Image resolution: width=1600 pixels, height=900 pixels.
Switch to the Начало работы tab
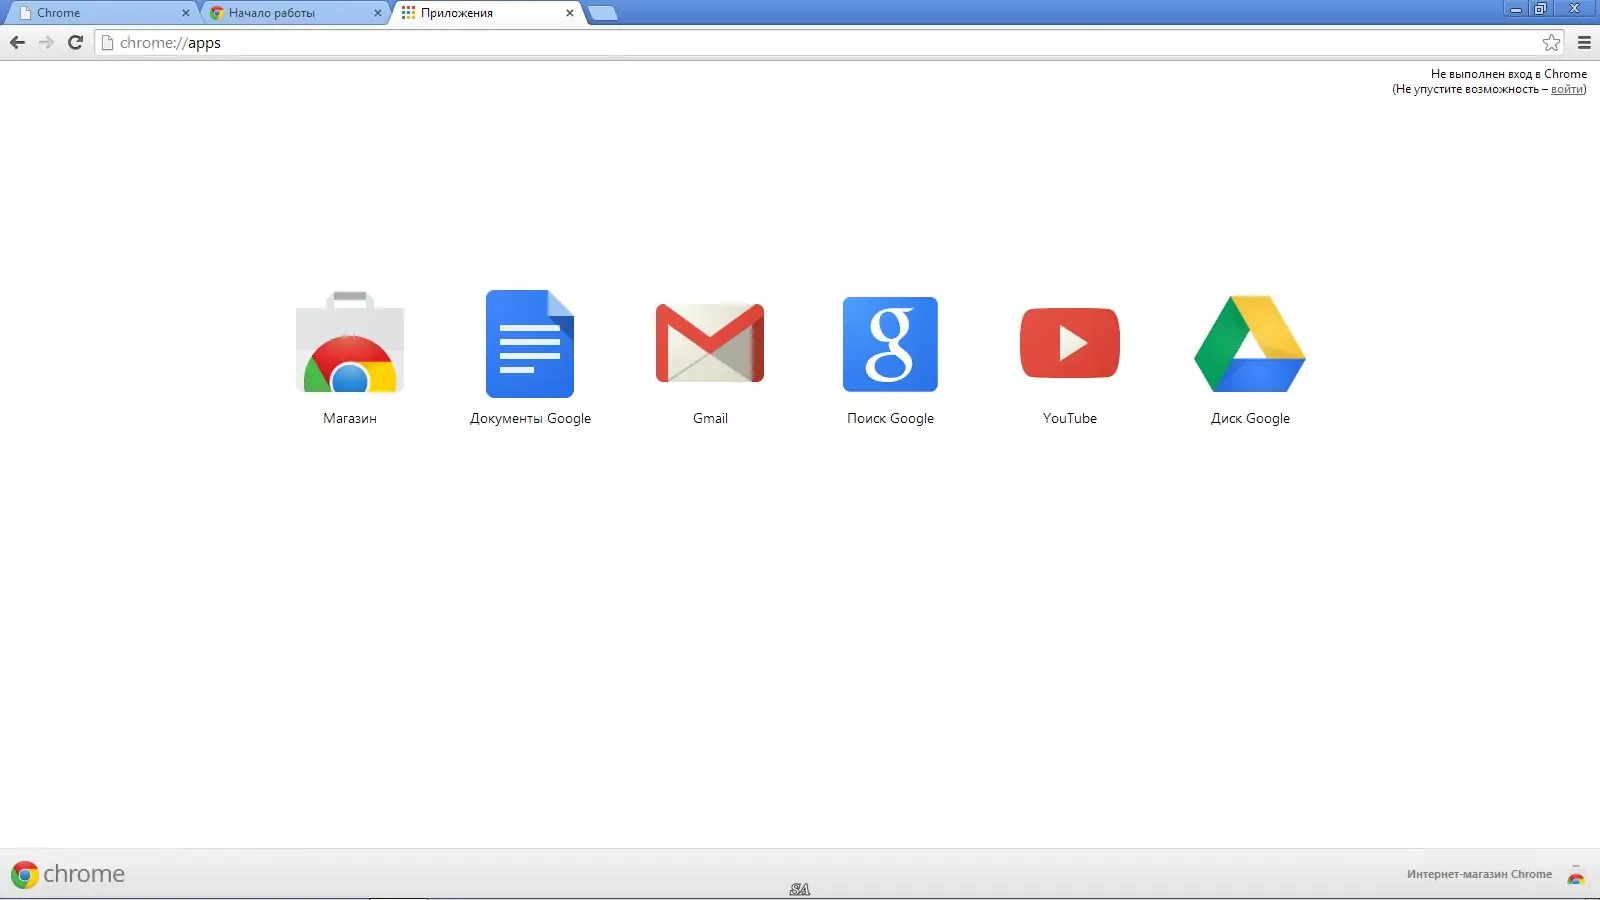[295, 13]
